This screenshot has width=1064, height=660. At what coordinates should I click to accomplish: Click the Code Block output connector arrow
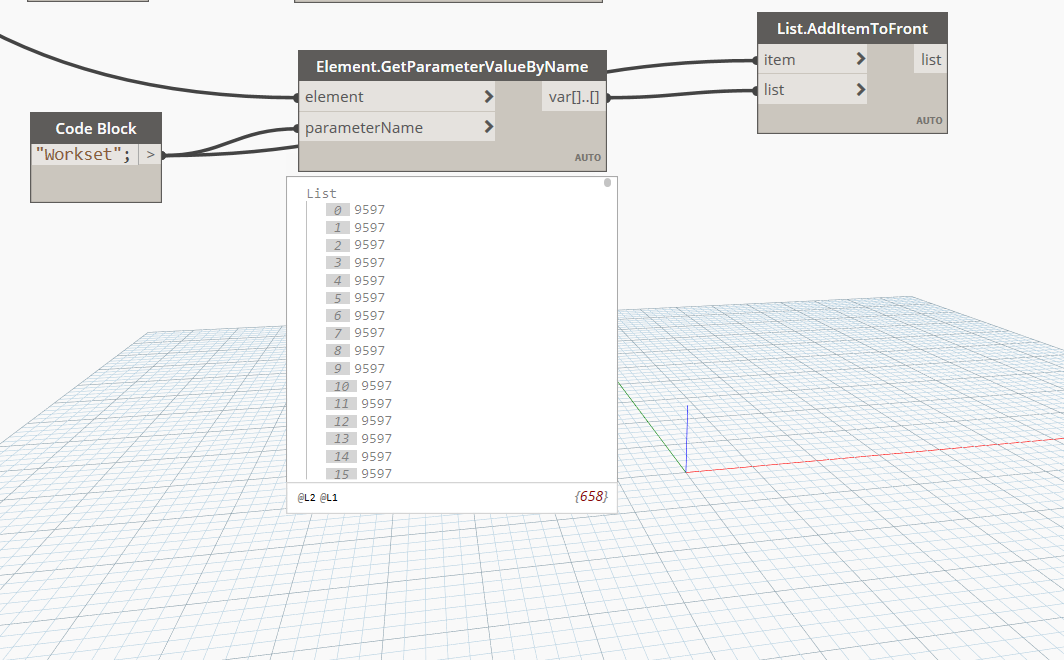[150, 154]
